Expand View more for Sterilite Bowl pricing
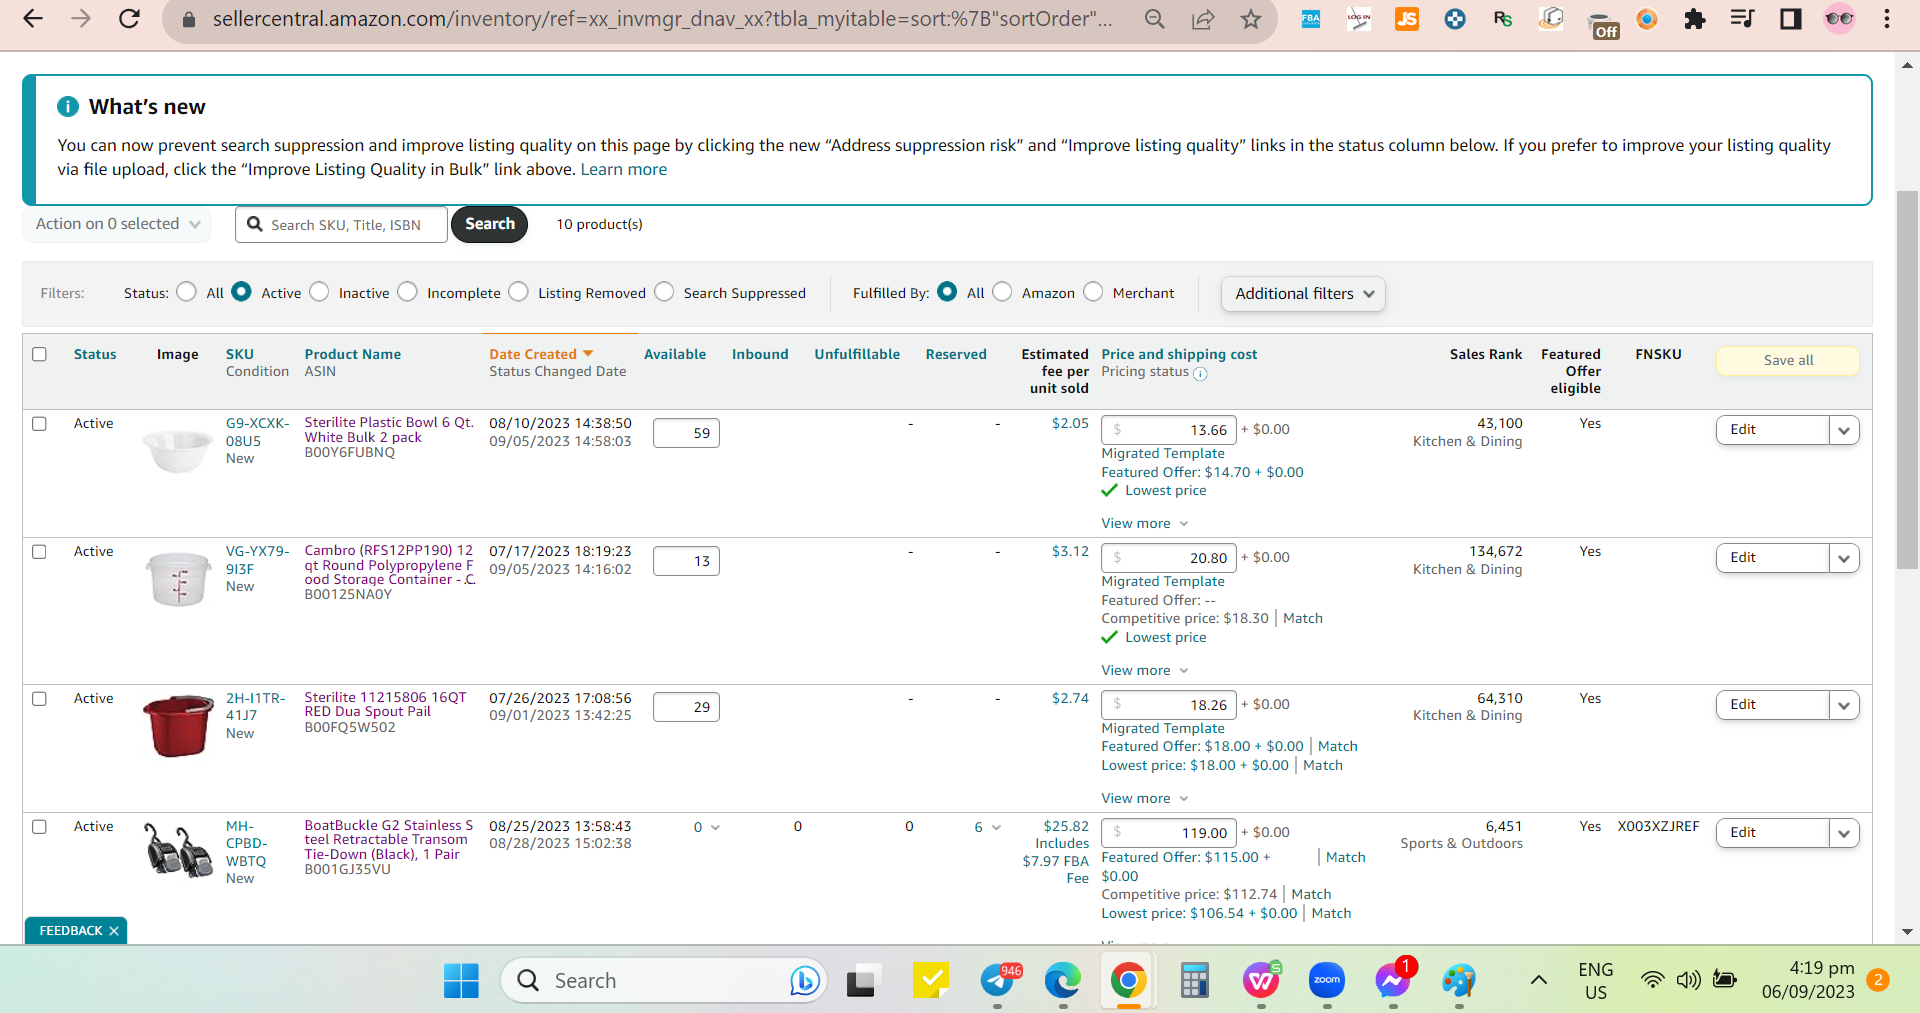The image size is (1920, 1013). (1145, 523)
